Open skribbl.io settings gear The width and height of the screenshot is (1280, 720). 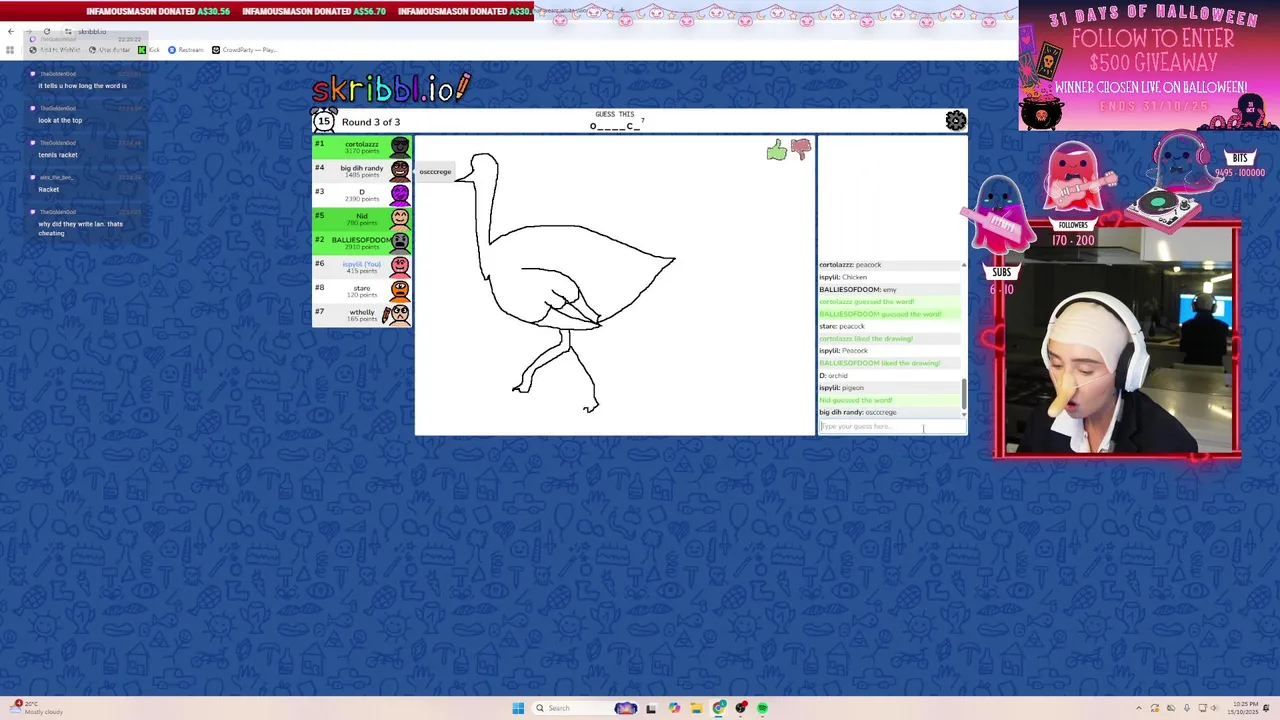coord(956,121)
